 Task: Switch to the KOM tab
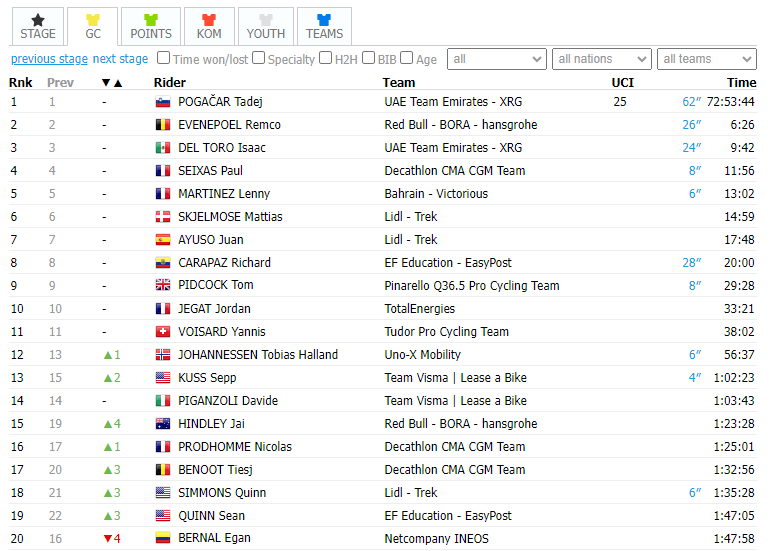click(x=209, y=27)
